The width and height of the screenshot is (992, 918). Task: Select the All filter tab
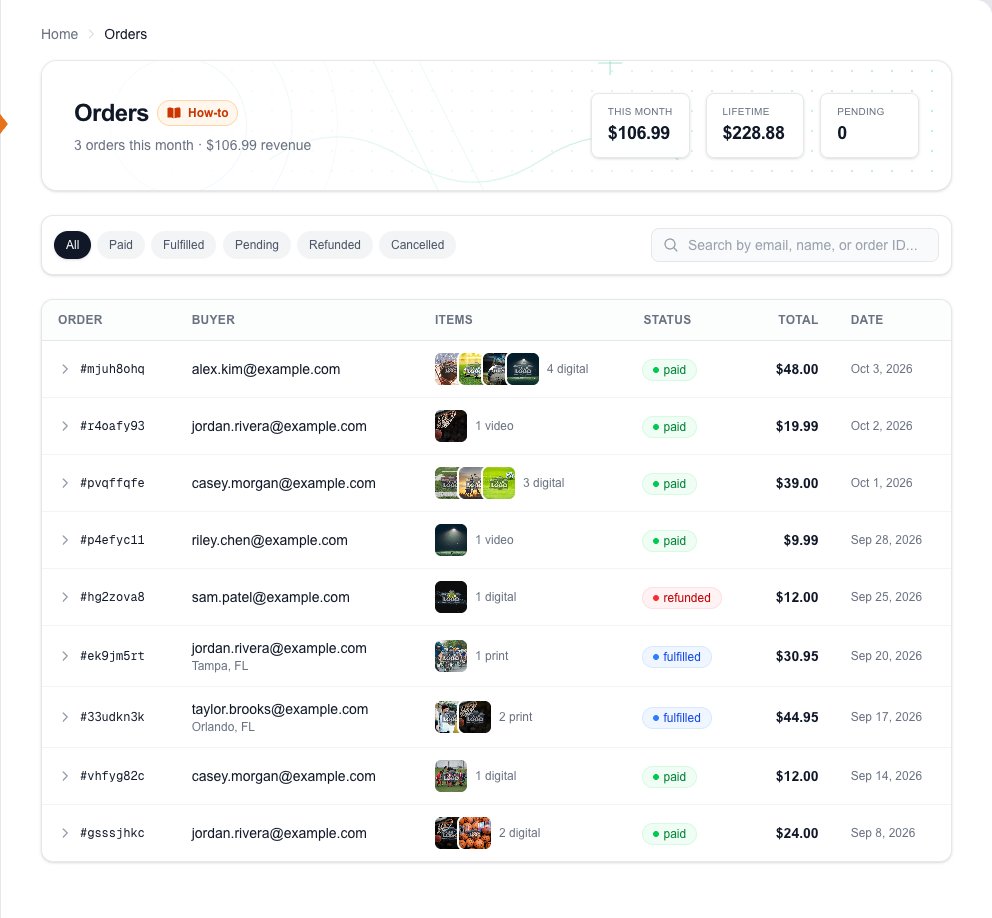click(73, 245)
